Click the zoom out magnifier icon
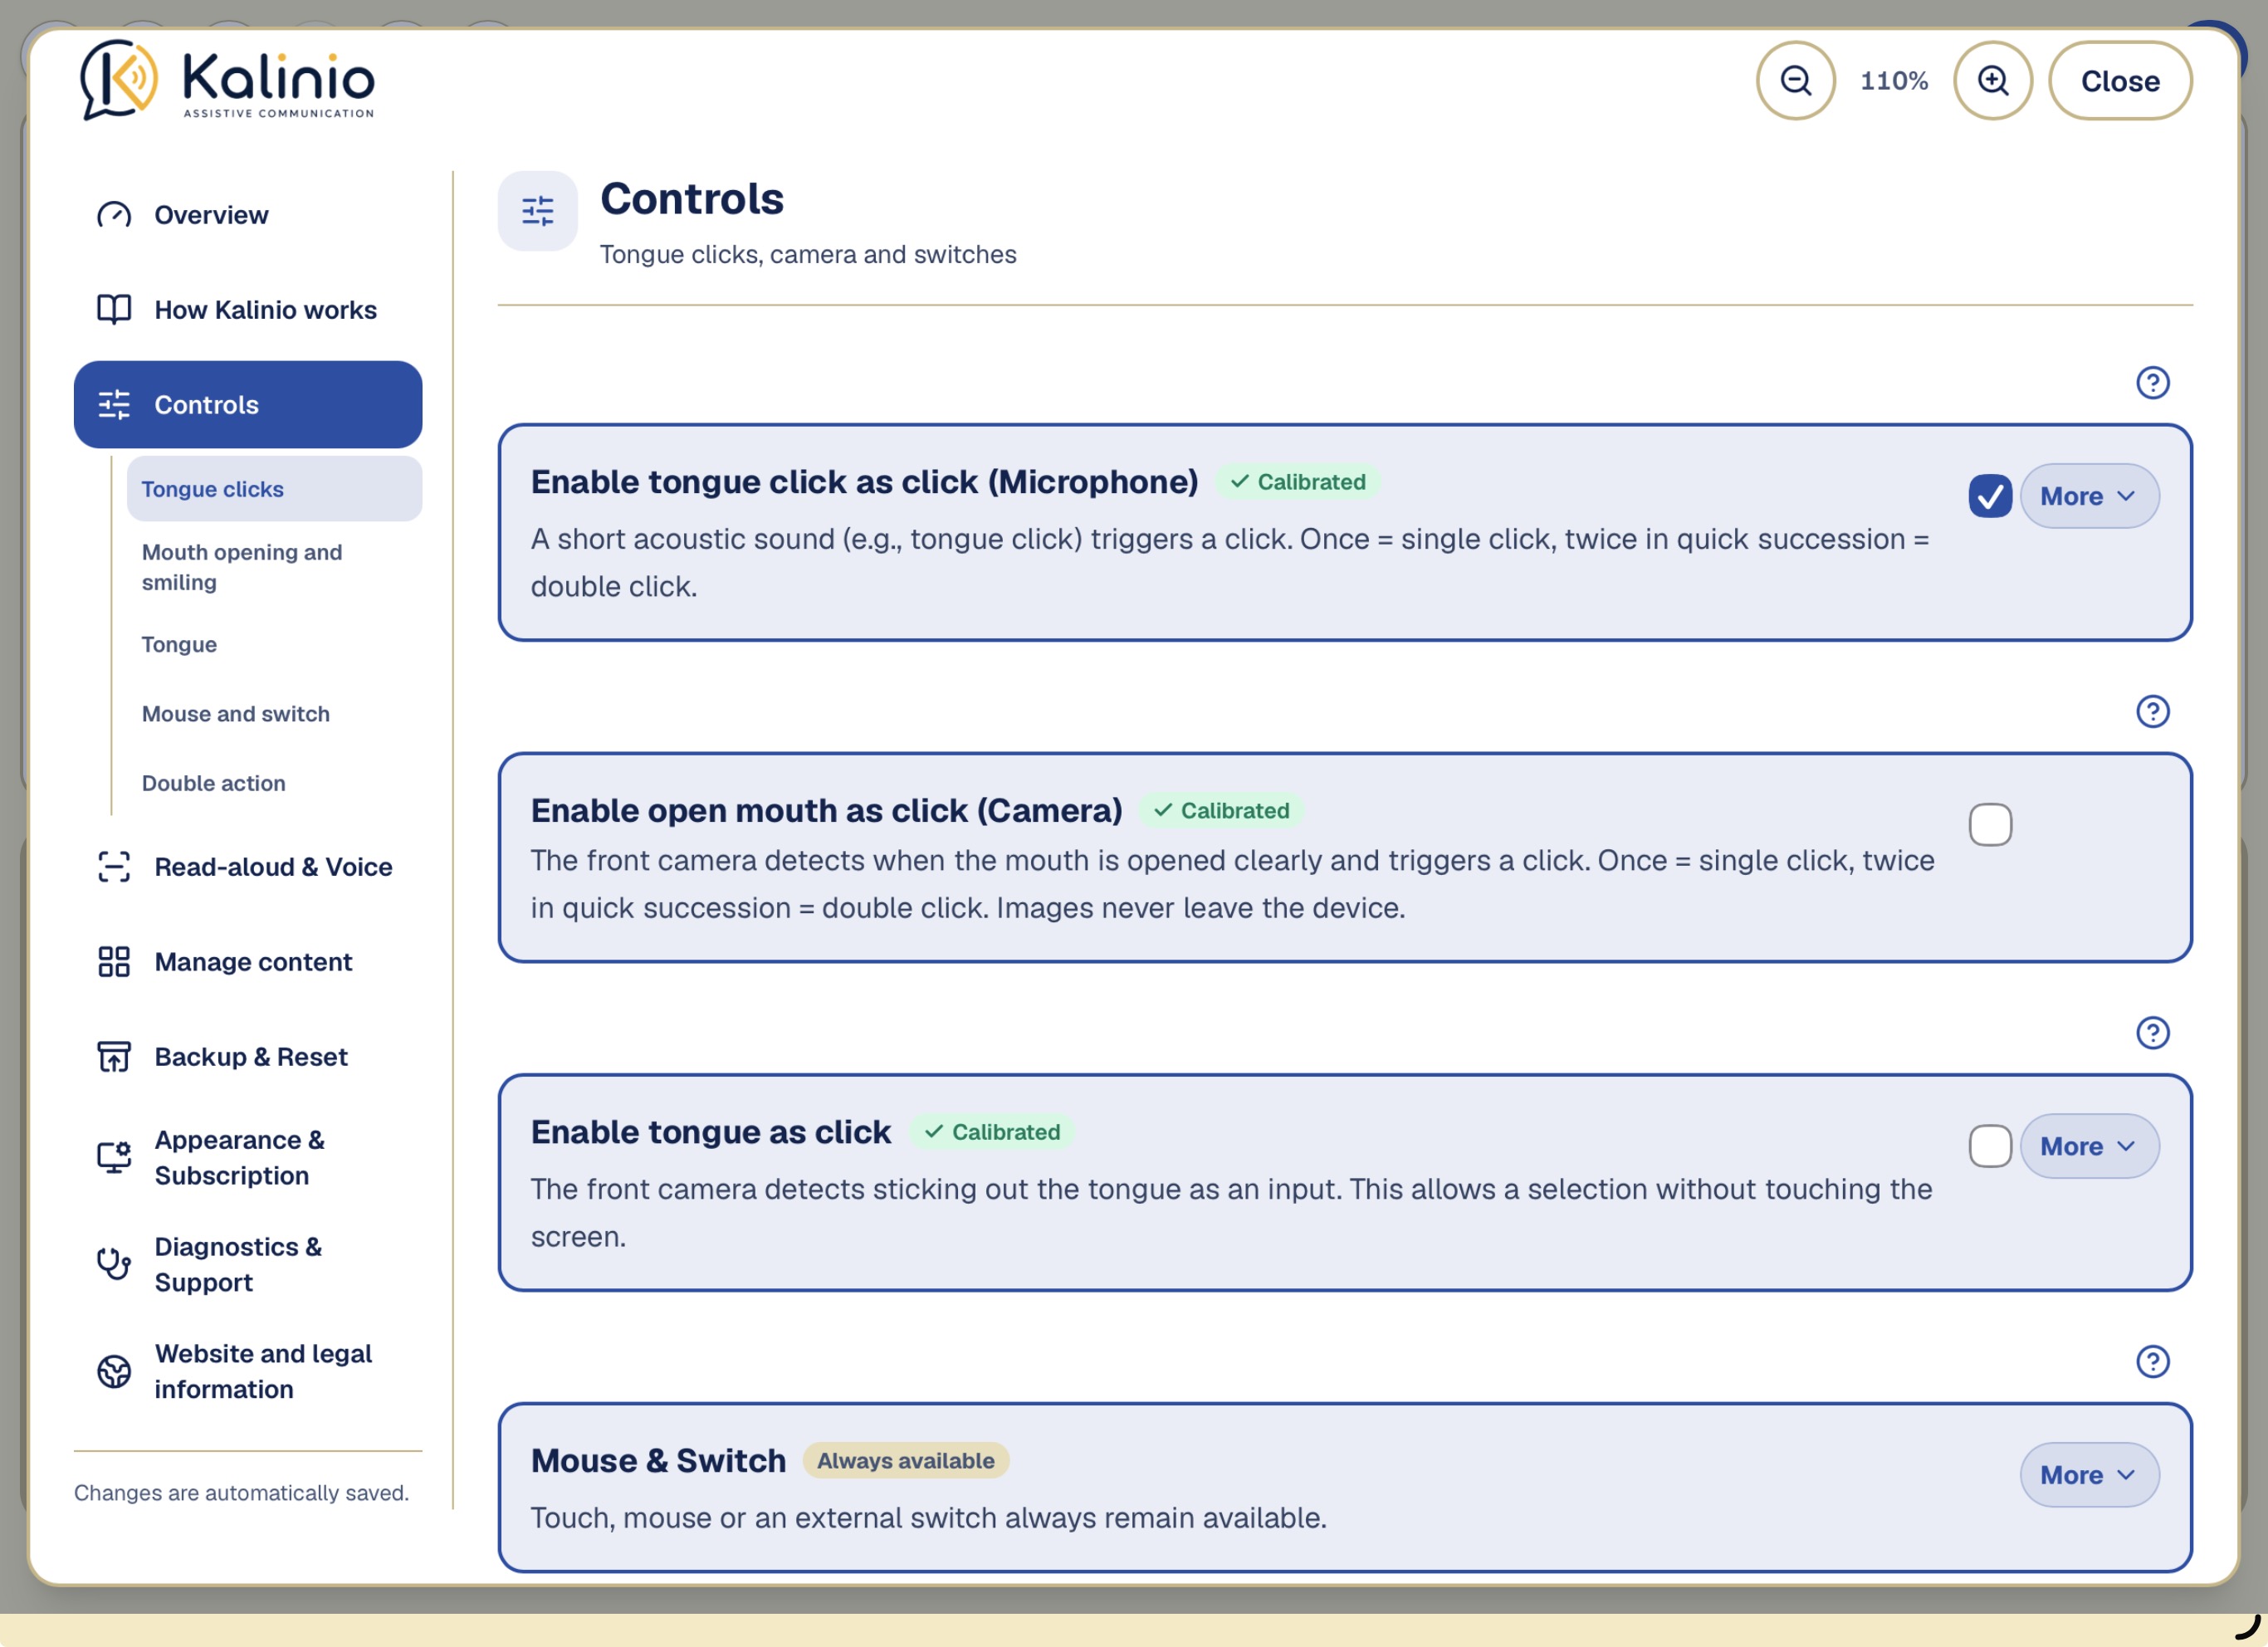Image resolution: width=2268 pixels, height=1647 pixels. pos(1795,81)
